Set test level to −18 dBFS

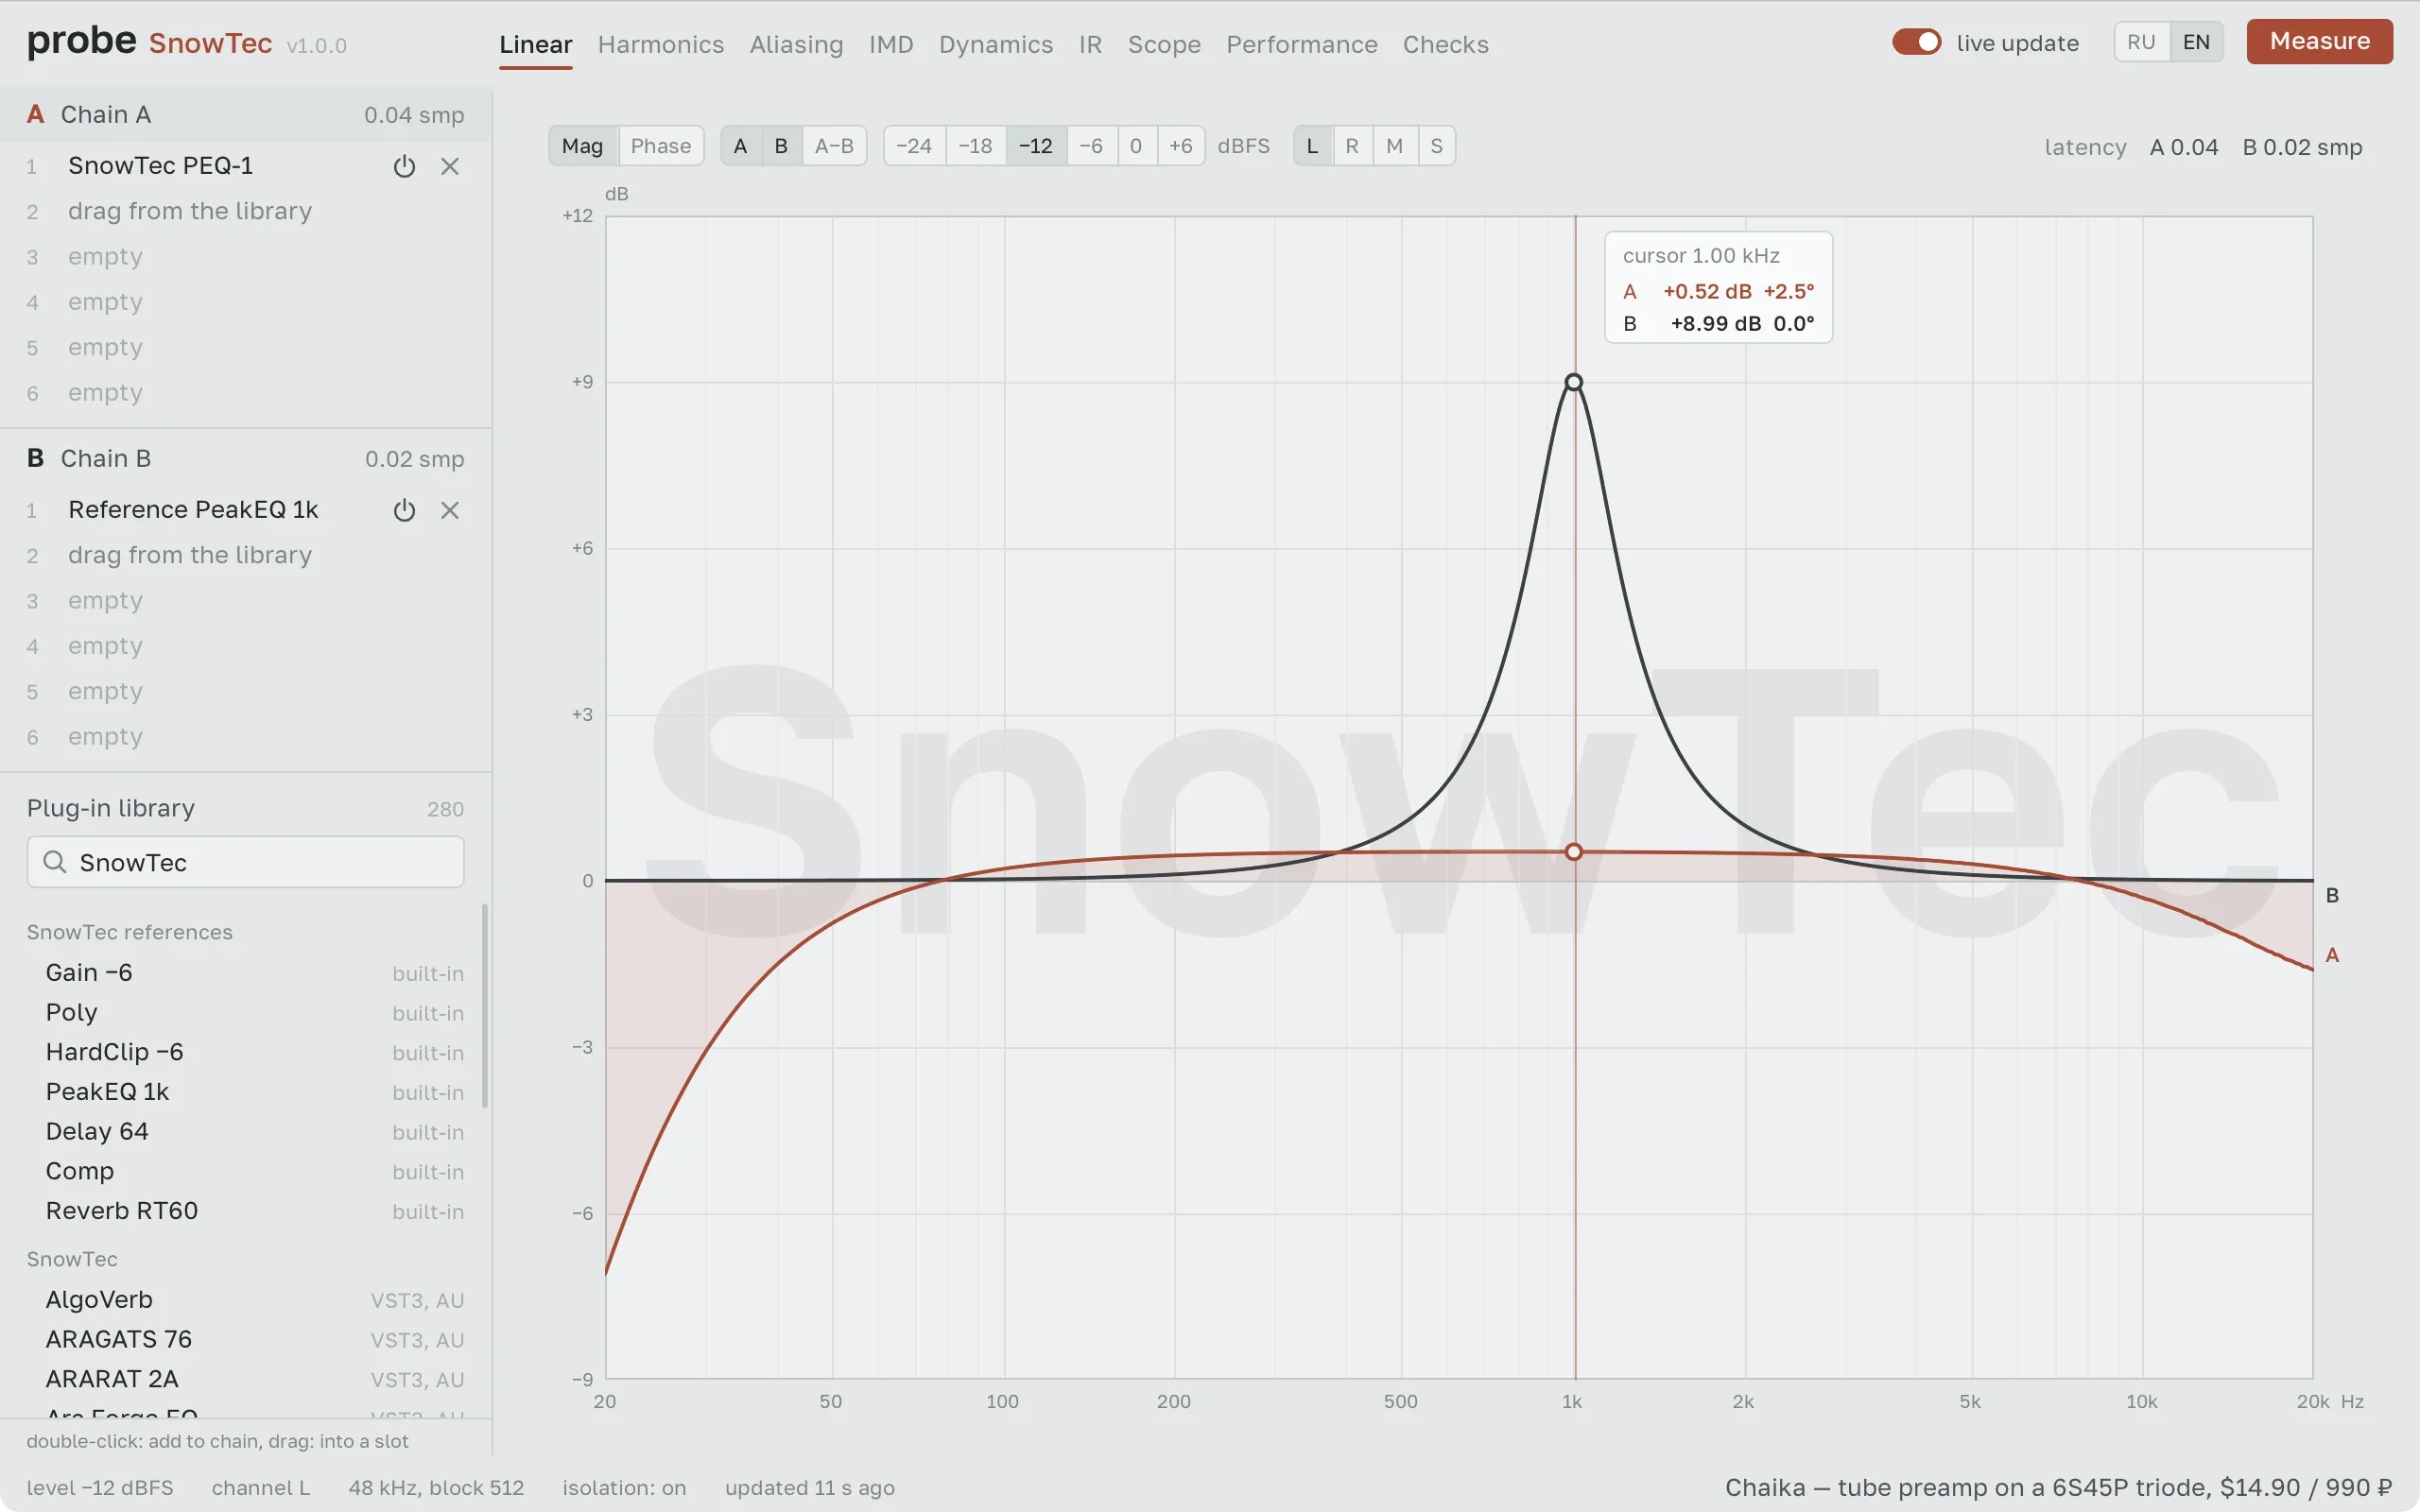(x=975, y=146)
